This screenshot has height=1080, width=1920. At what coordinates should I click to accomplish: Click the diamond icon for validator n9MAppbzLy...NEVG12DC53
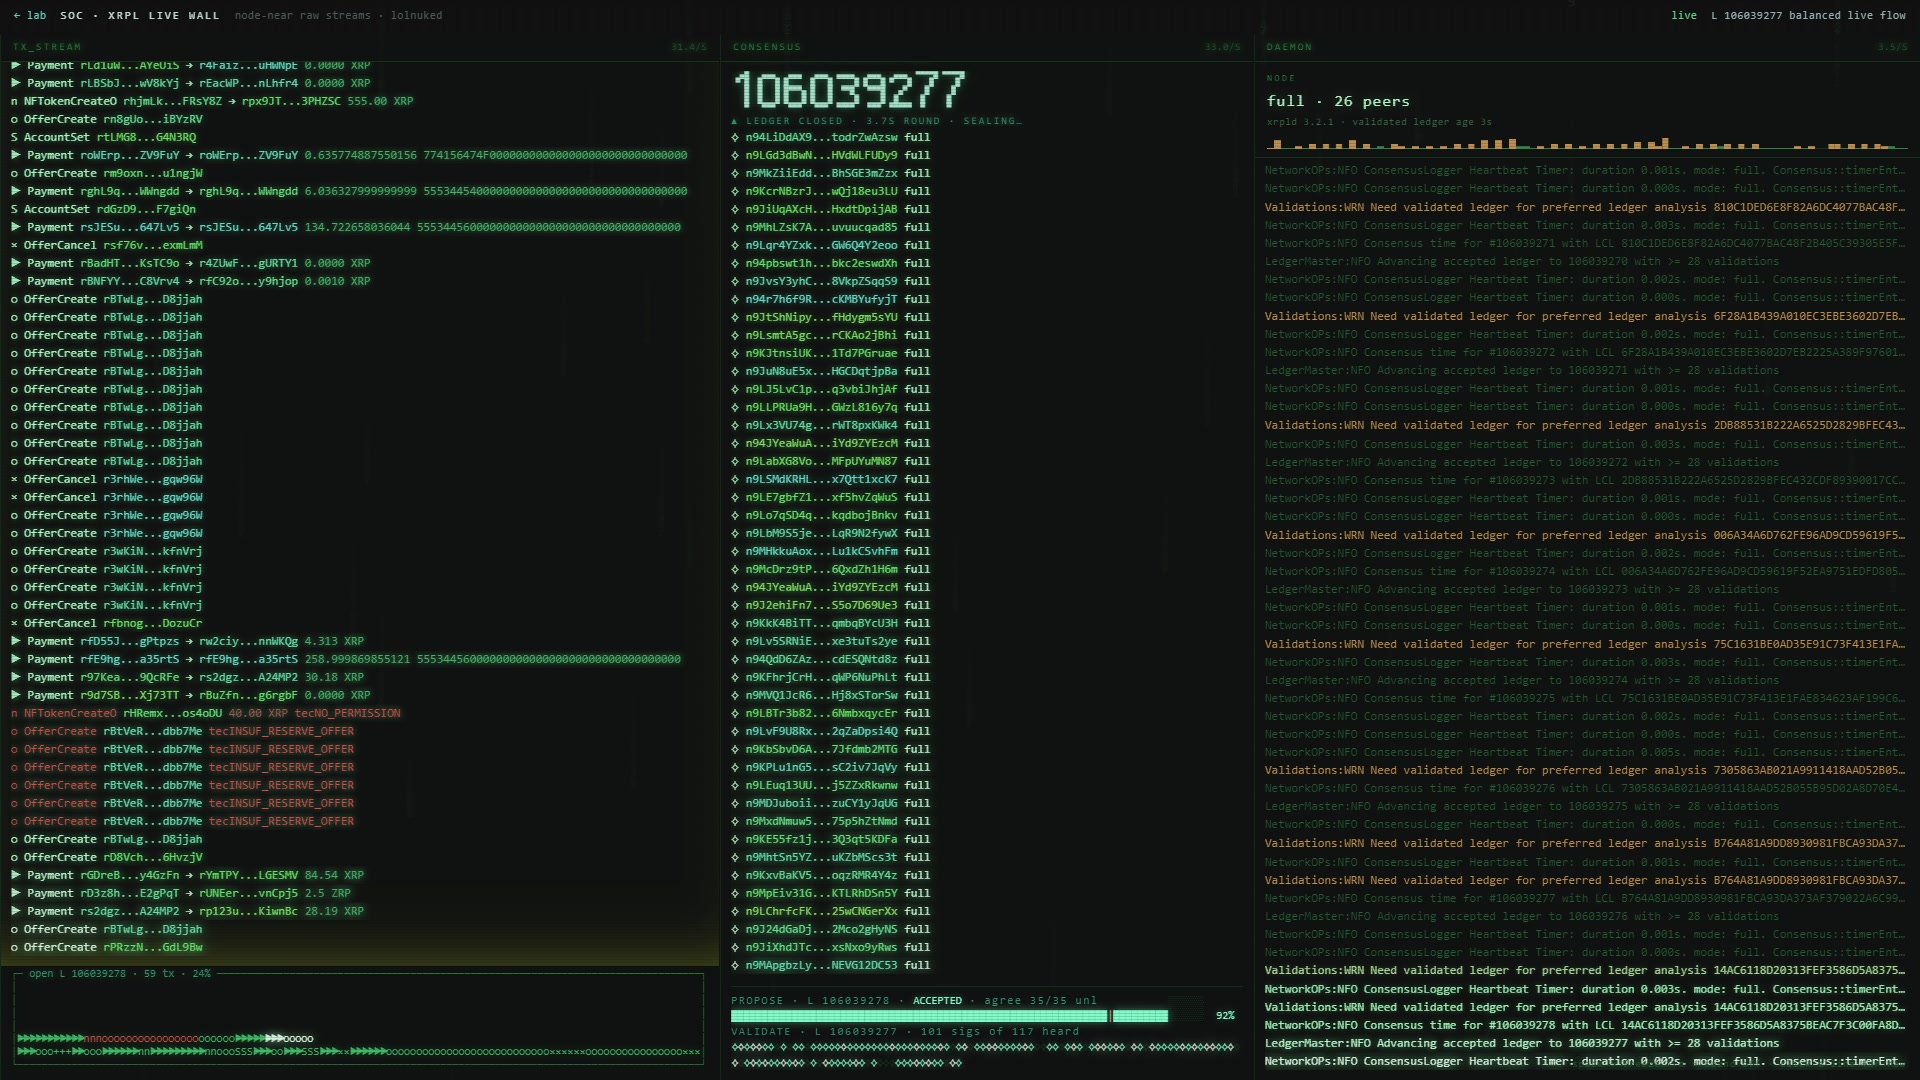point(735,965)
